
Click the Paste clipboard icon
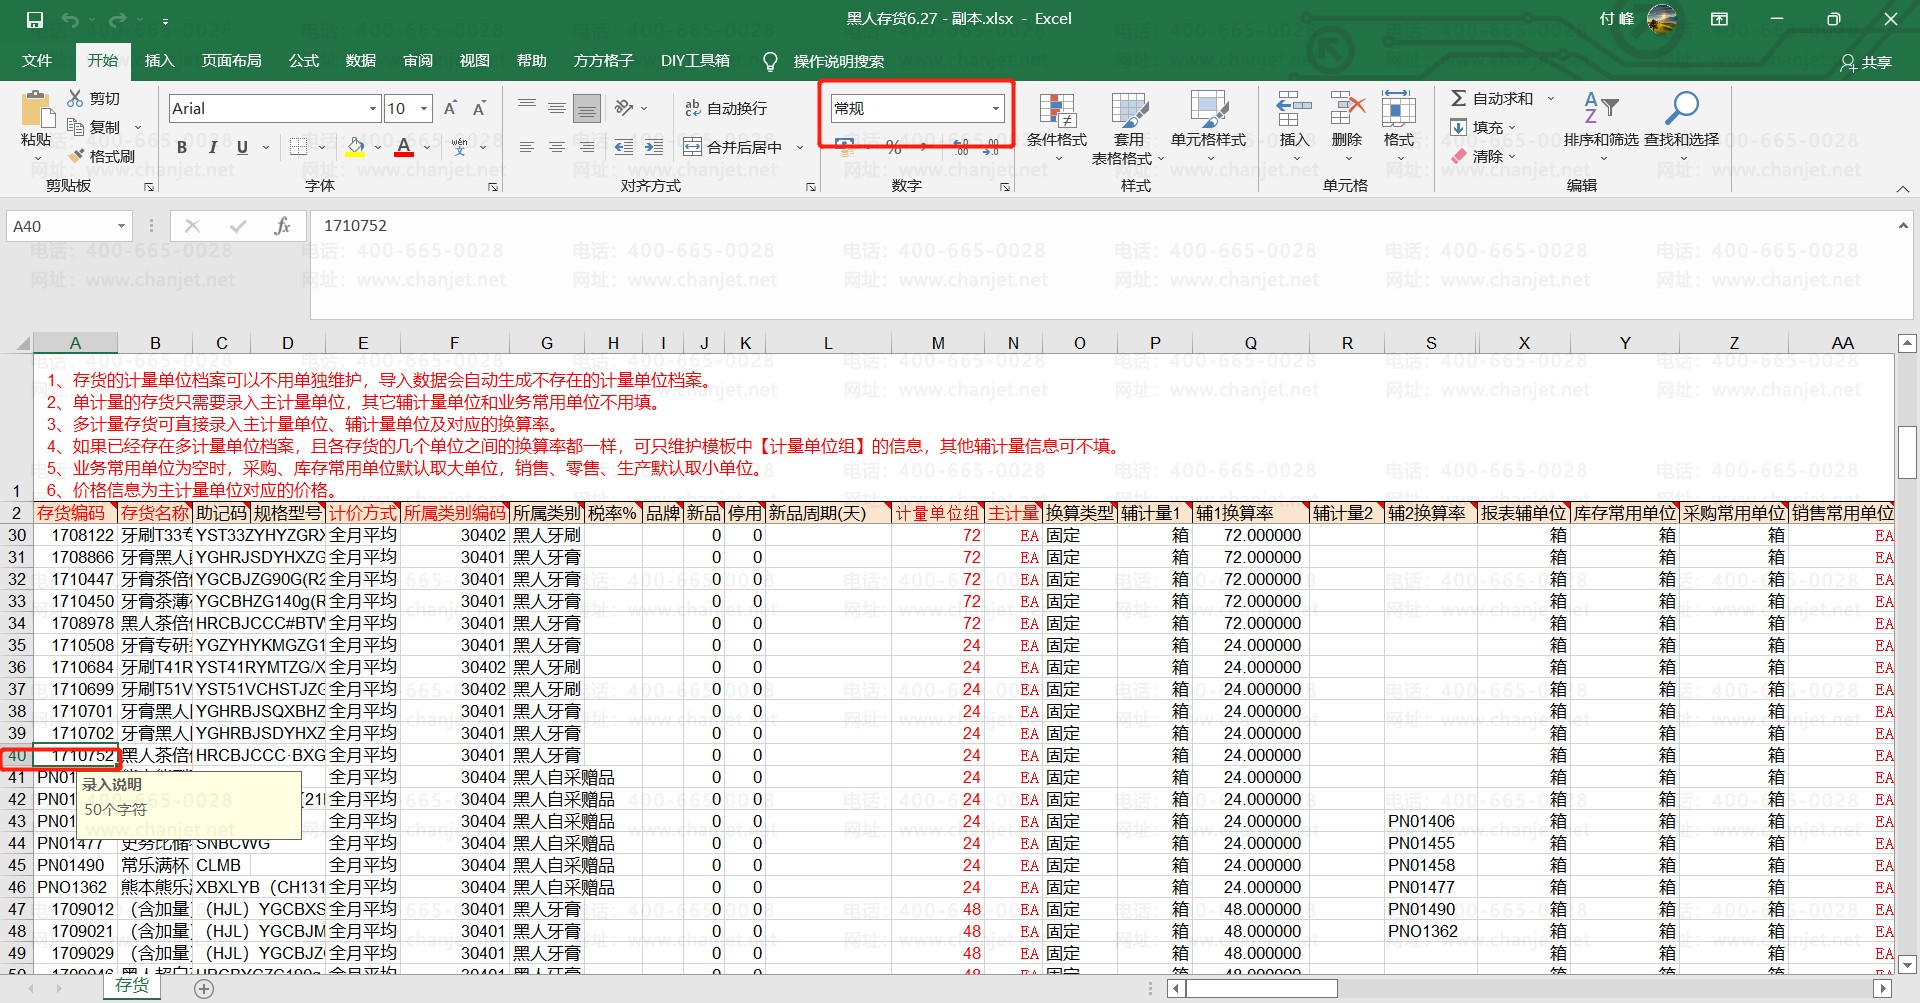(x=37, y=109)
